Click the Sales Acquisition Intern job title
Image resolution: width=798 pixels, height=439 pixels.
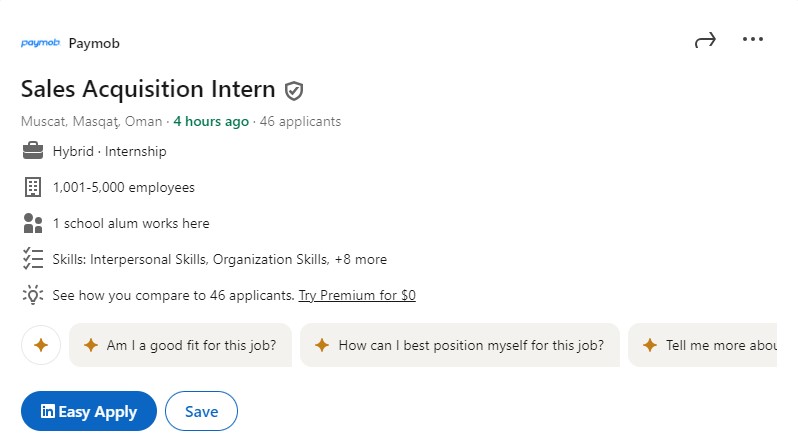click(148, 90)
